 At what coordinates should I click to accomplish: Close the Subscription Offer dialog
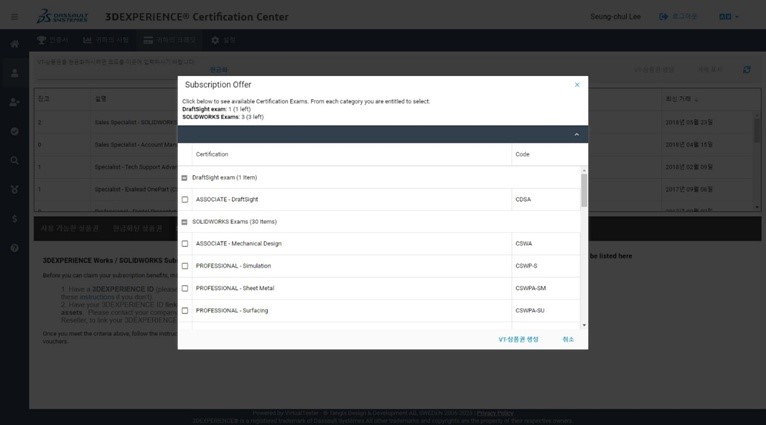pyautogui.click(x=577, y=85)
